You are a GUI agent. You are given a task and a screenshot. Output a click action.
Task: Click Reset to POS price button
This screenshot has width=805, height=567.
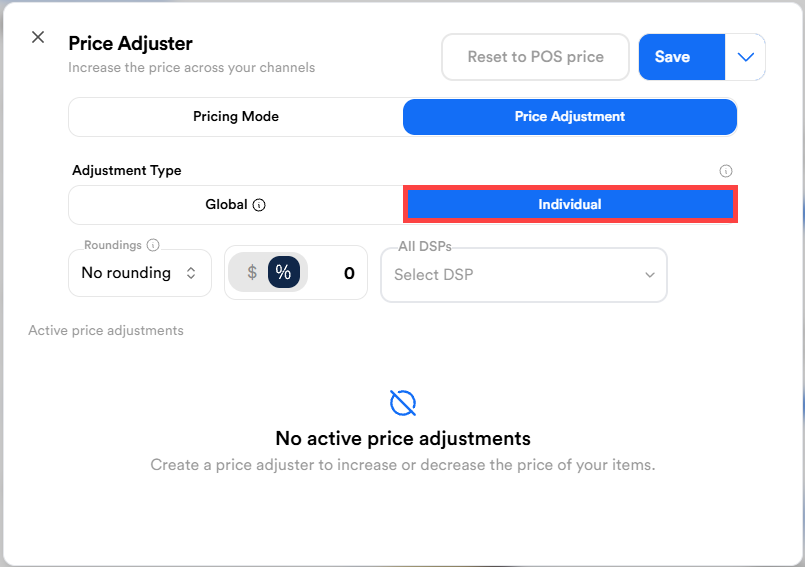(x=535, y=57)
